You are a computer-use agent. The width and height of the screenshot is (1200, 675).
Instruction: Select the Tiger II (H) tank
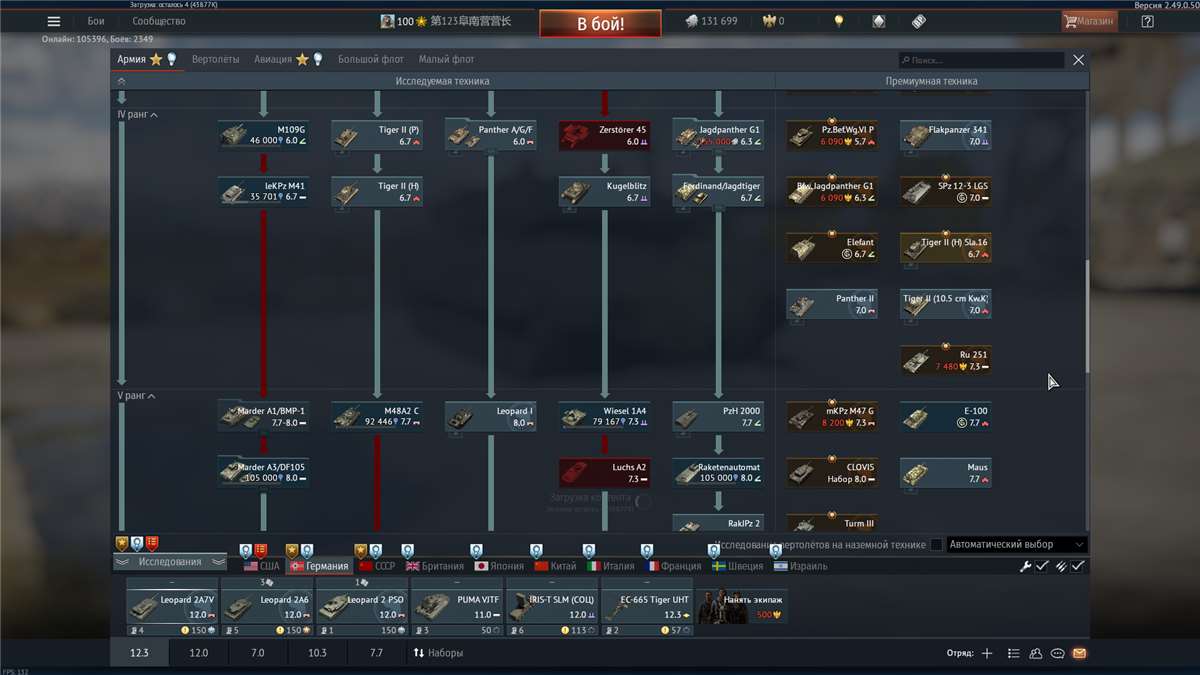(x=377, y=191)
